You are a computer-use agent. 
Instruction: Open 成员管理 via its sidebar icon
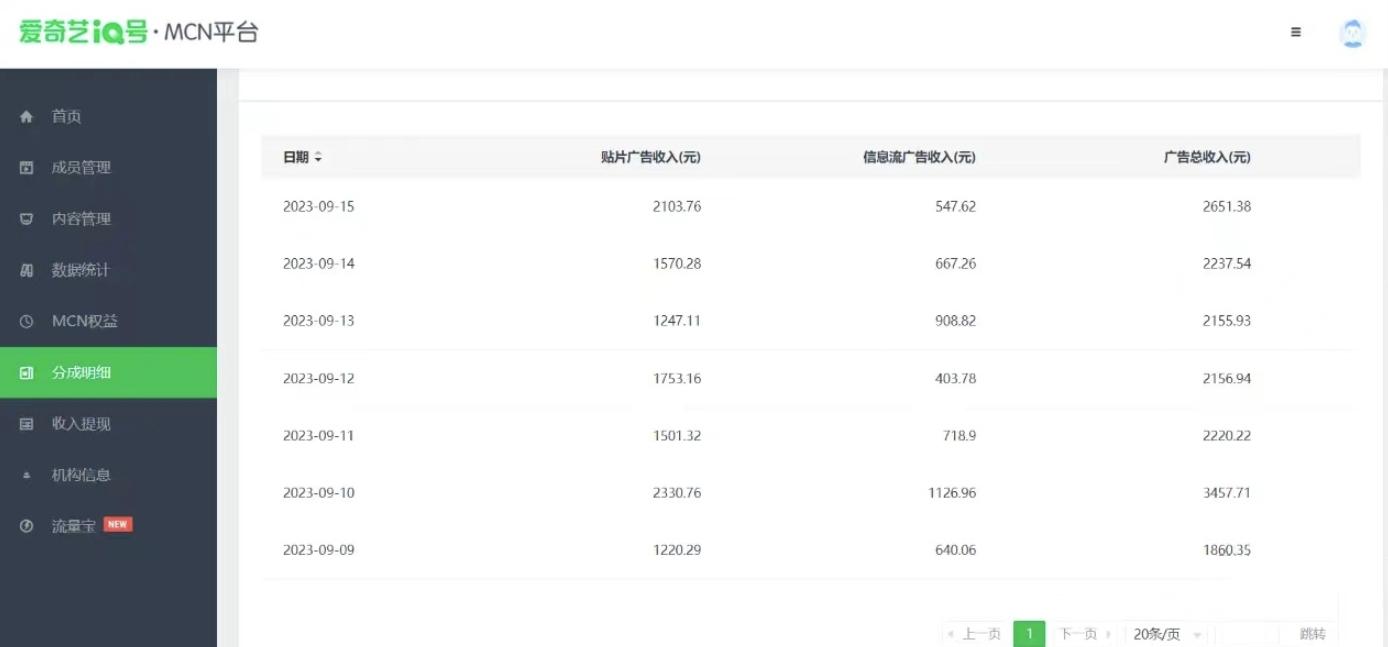[x=25, y=167]
